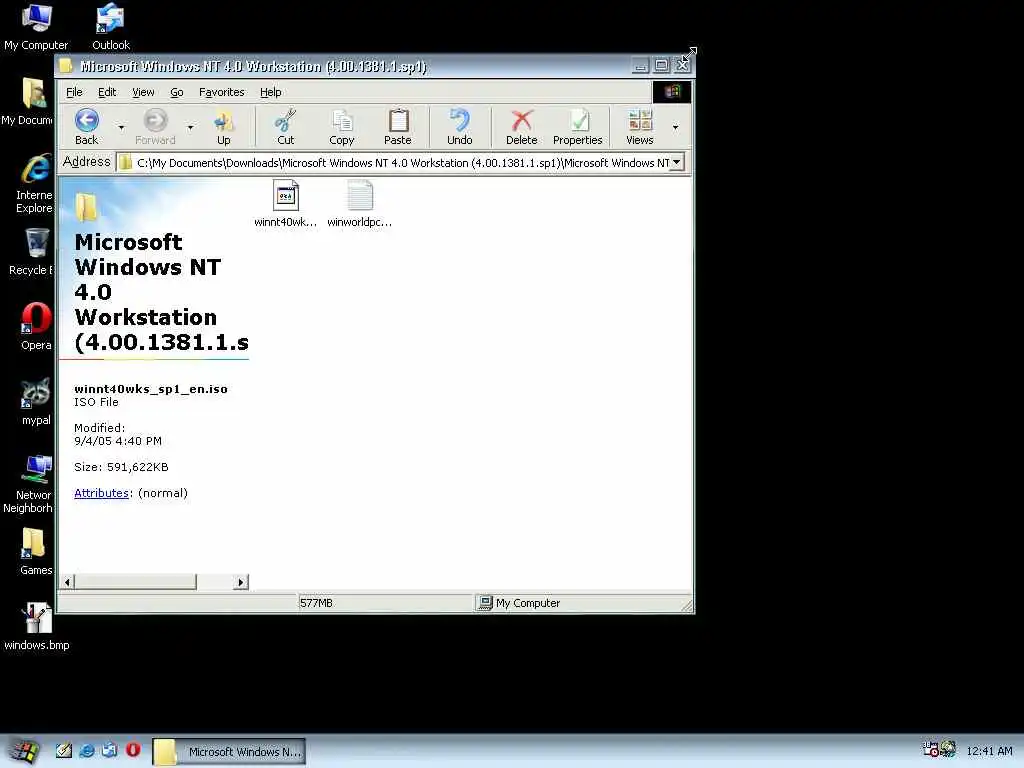Click the greyed-out Forward toolbar button

(x=155, y=127)
